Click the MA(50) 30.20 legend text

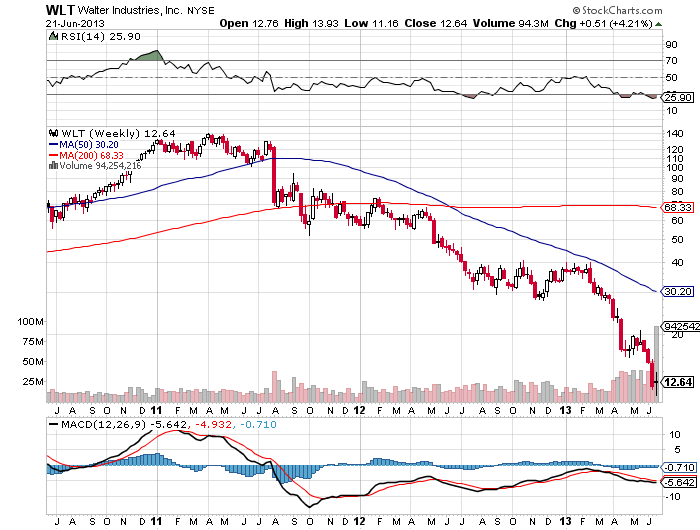89,145
